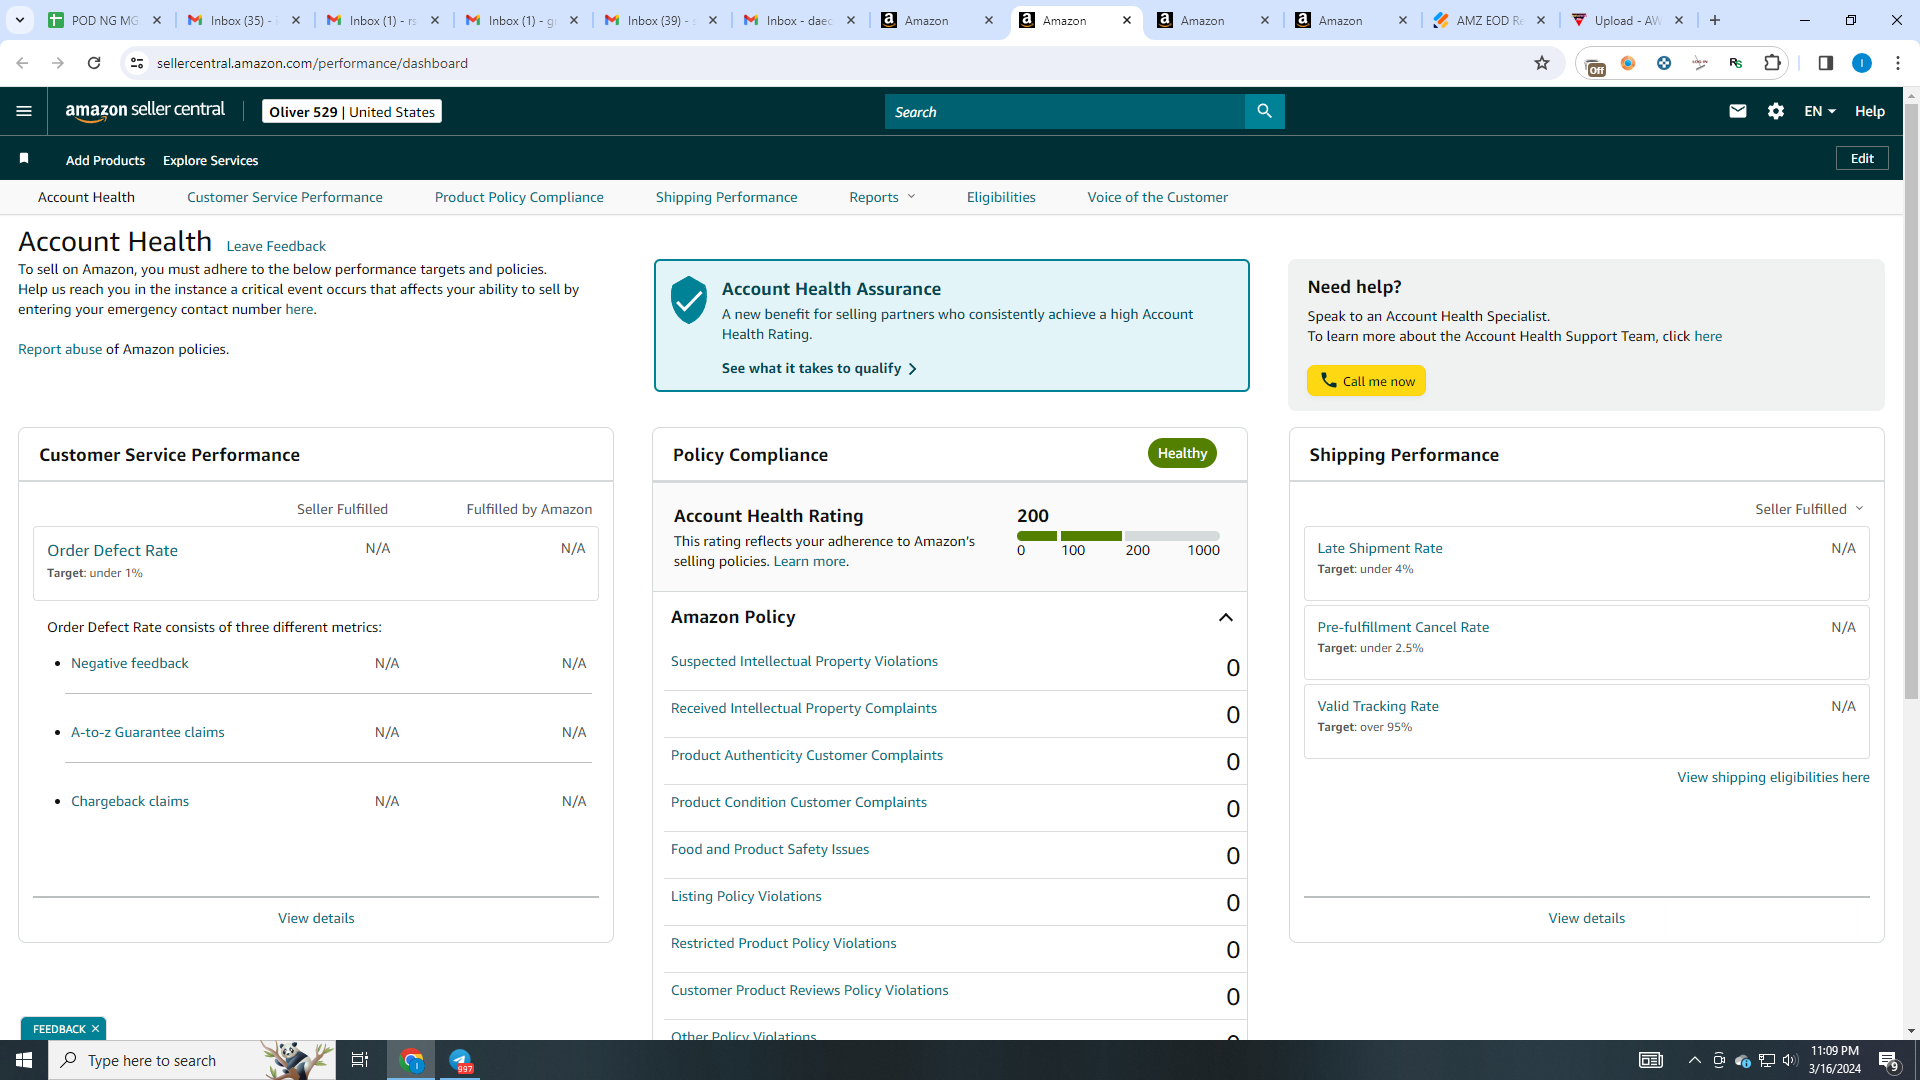Click the browser address bar

point(840,63)
